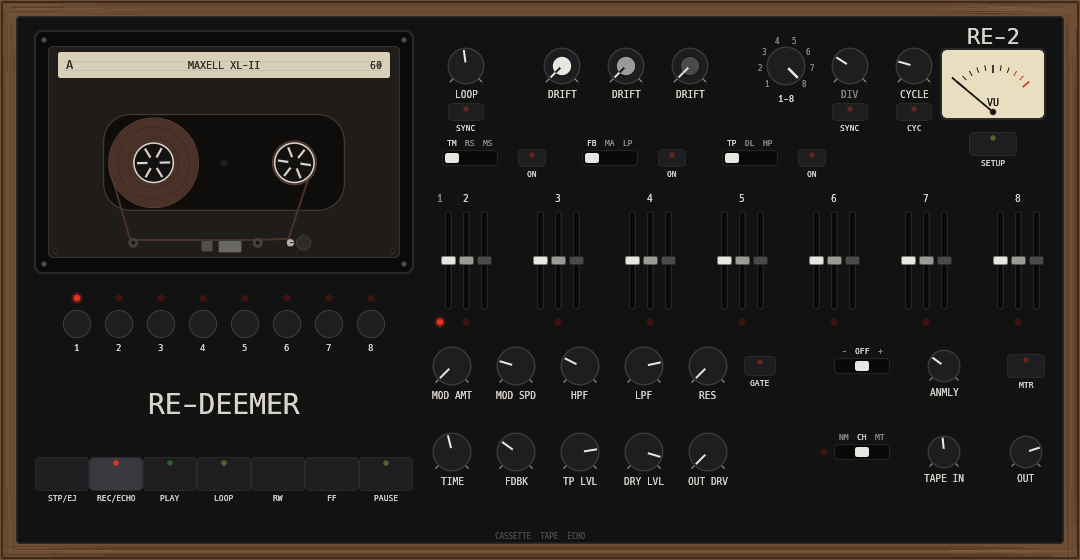Click the REC/ECHO transport button
The height and width of the screenshot is (560, 1080).
click(116, 474)
